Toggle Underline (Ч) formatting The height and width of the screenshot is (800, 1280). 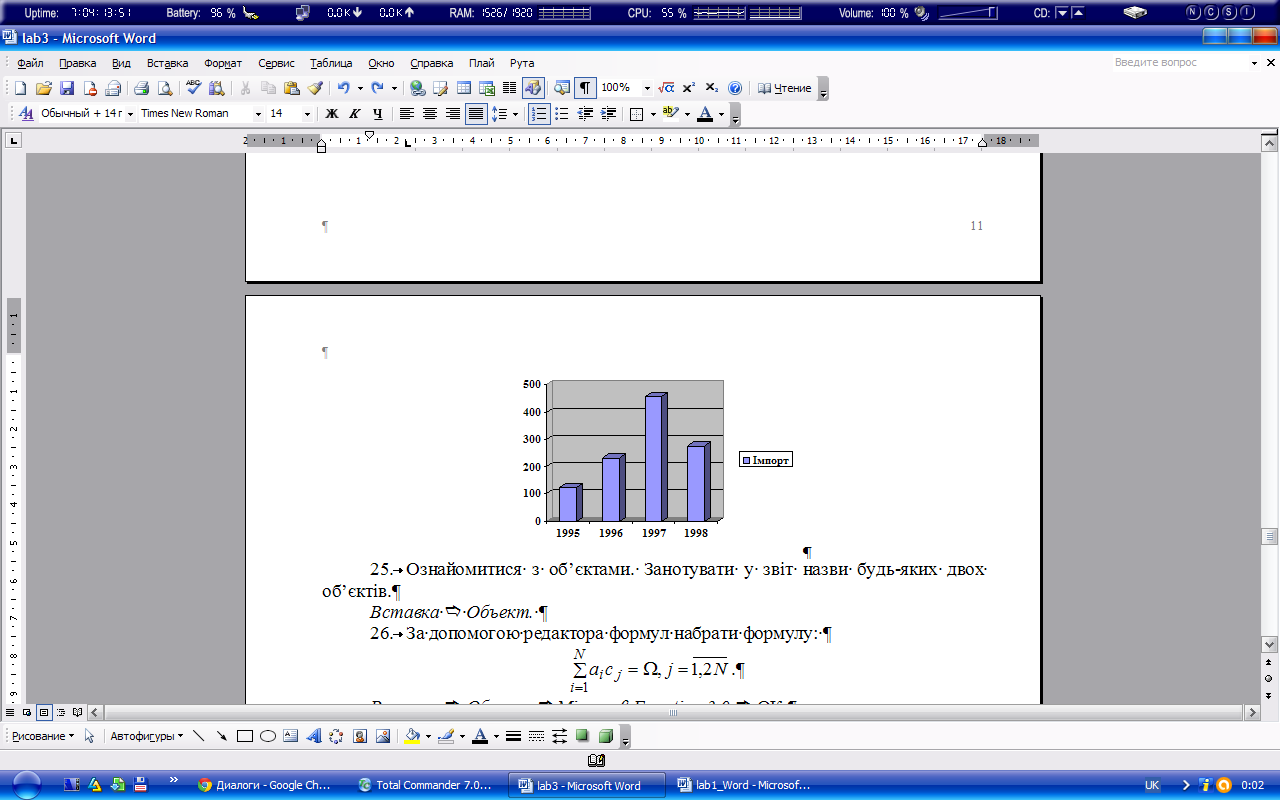(x=377, y=114)
